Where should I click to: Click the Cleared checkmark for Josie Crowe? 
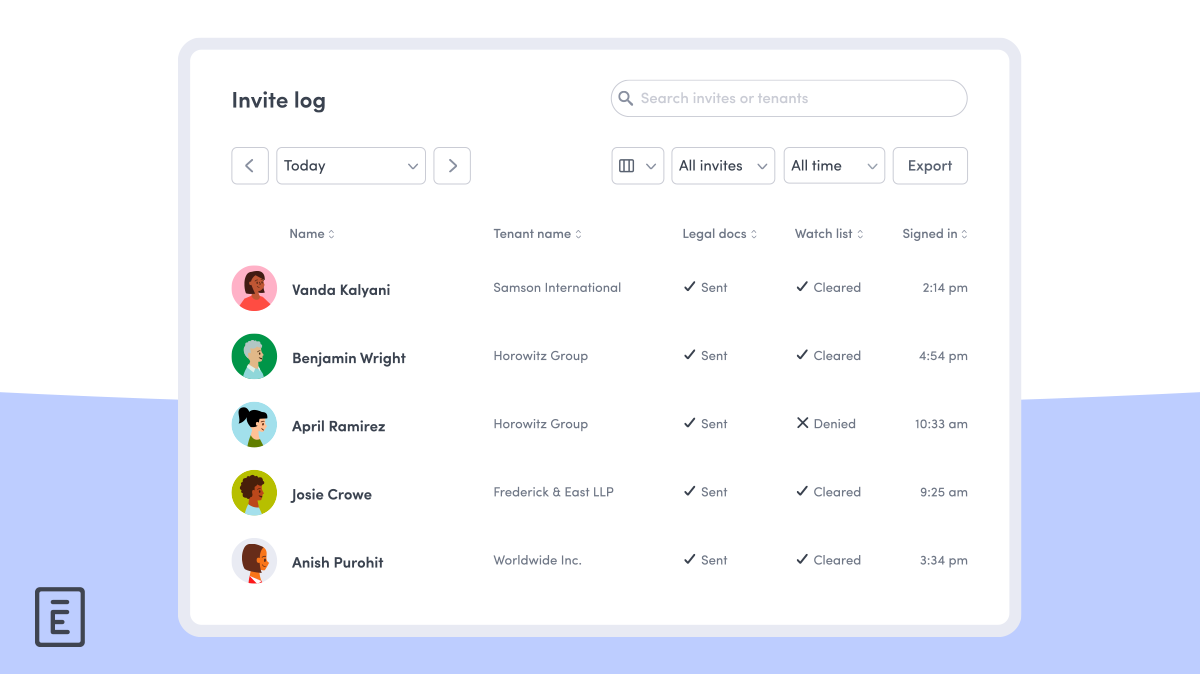click(x=802, y=491)
